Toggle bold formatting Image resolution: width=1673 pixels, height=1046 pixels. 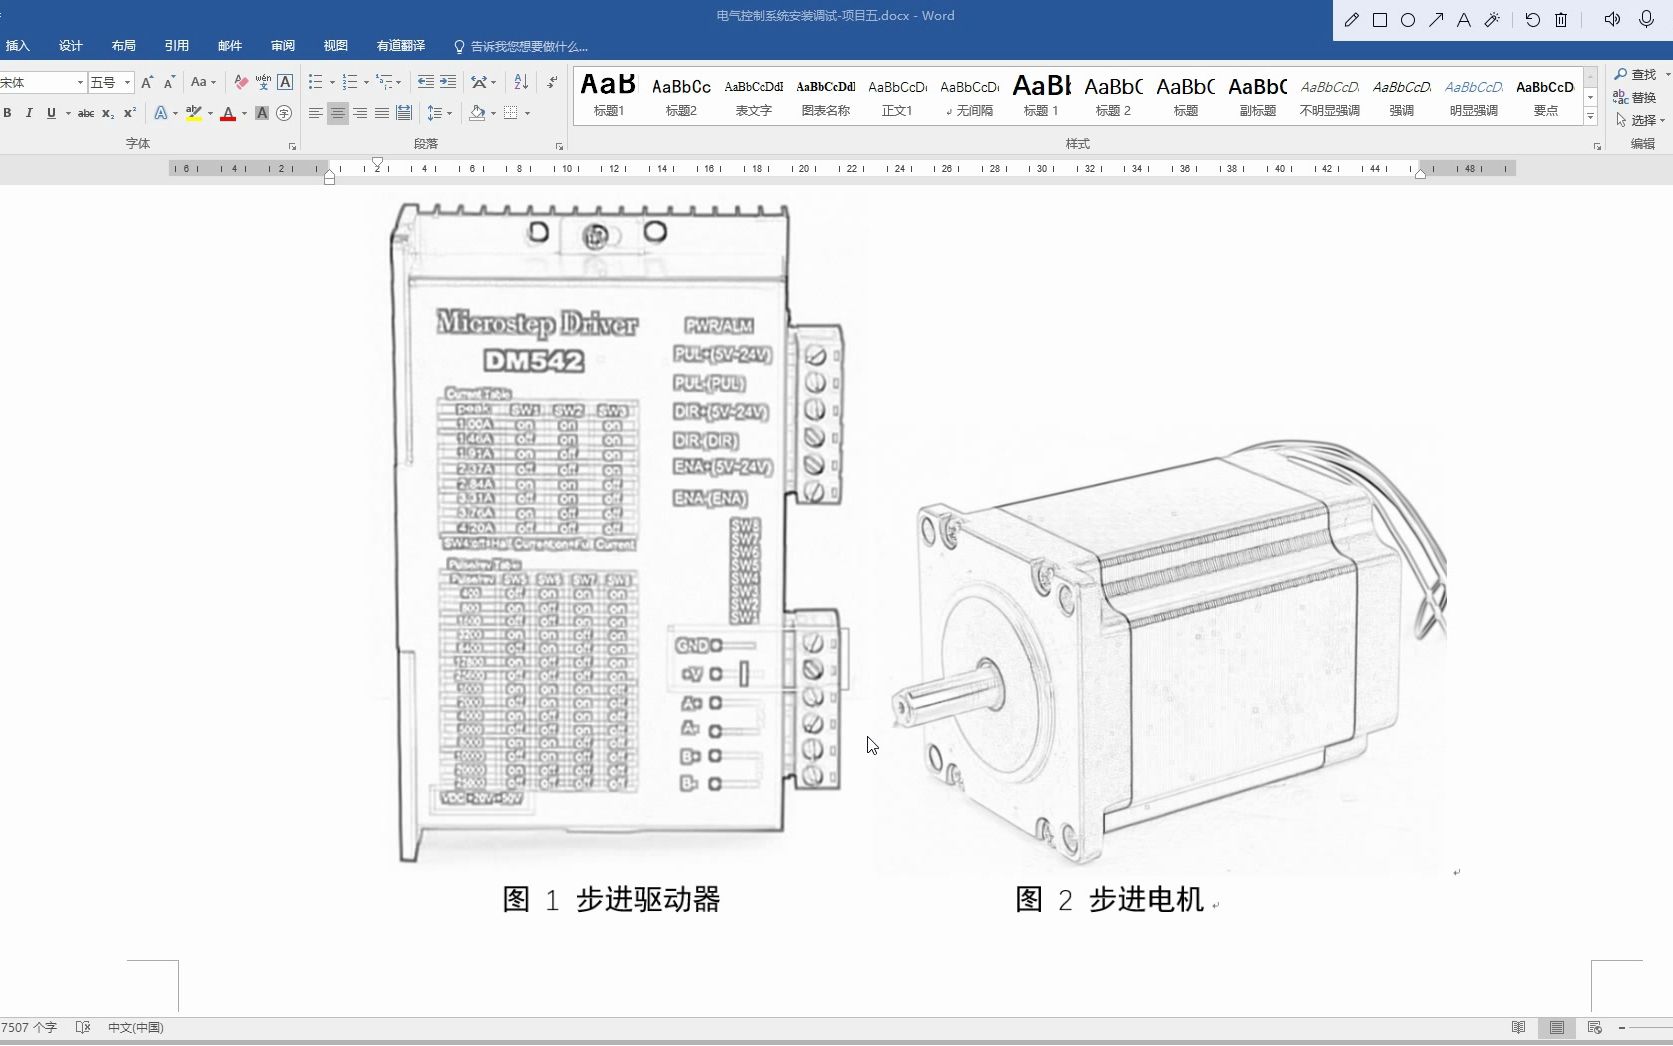[7, 113]
